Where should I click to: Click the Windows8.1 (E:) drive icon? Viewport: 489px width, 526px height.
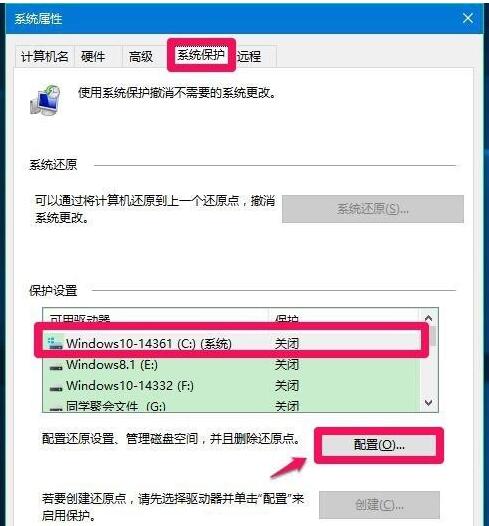(x=55, y=368)
